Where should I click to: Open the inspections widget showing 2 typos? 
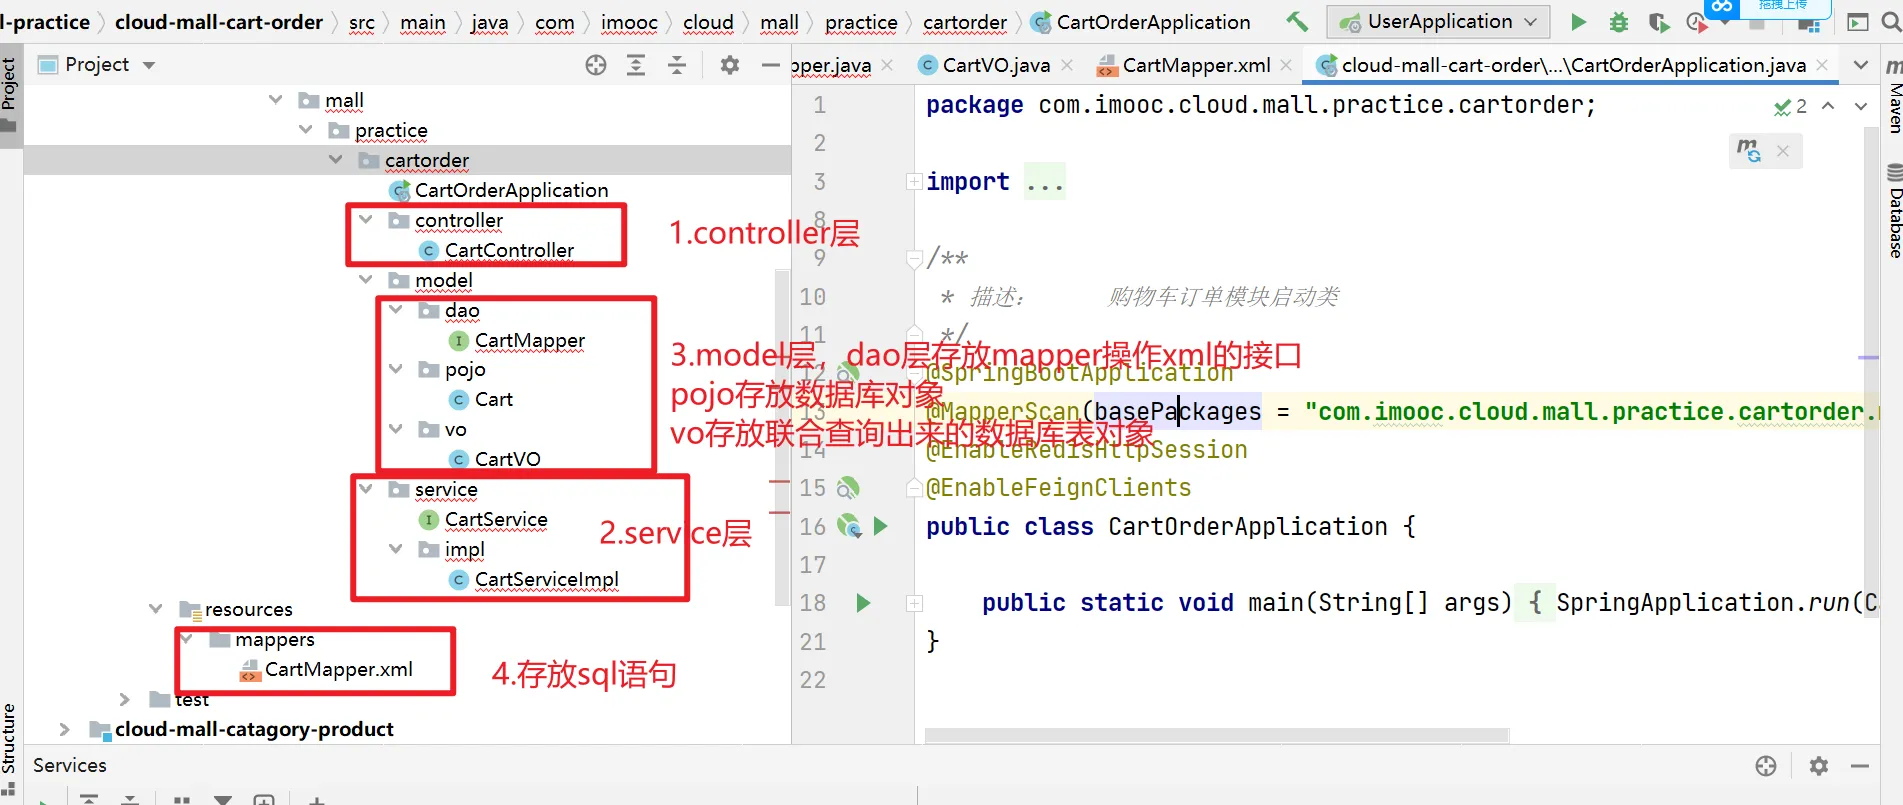click(1790, 106)
